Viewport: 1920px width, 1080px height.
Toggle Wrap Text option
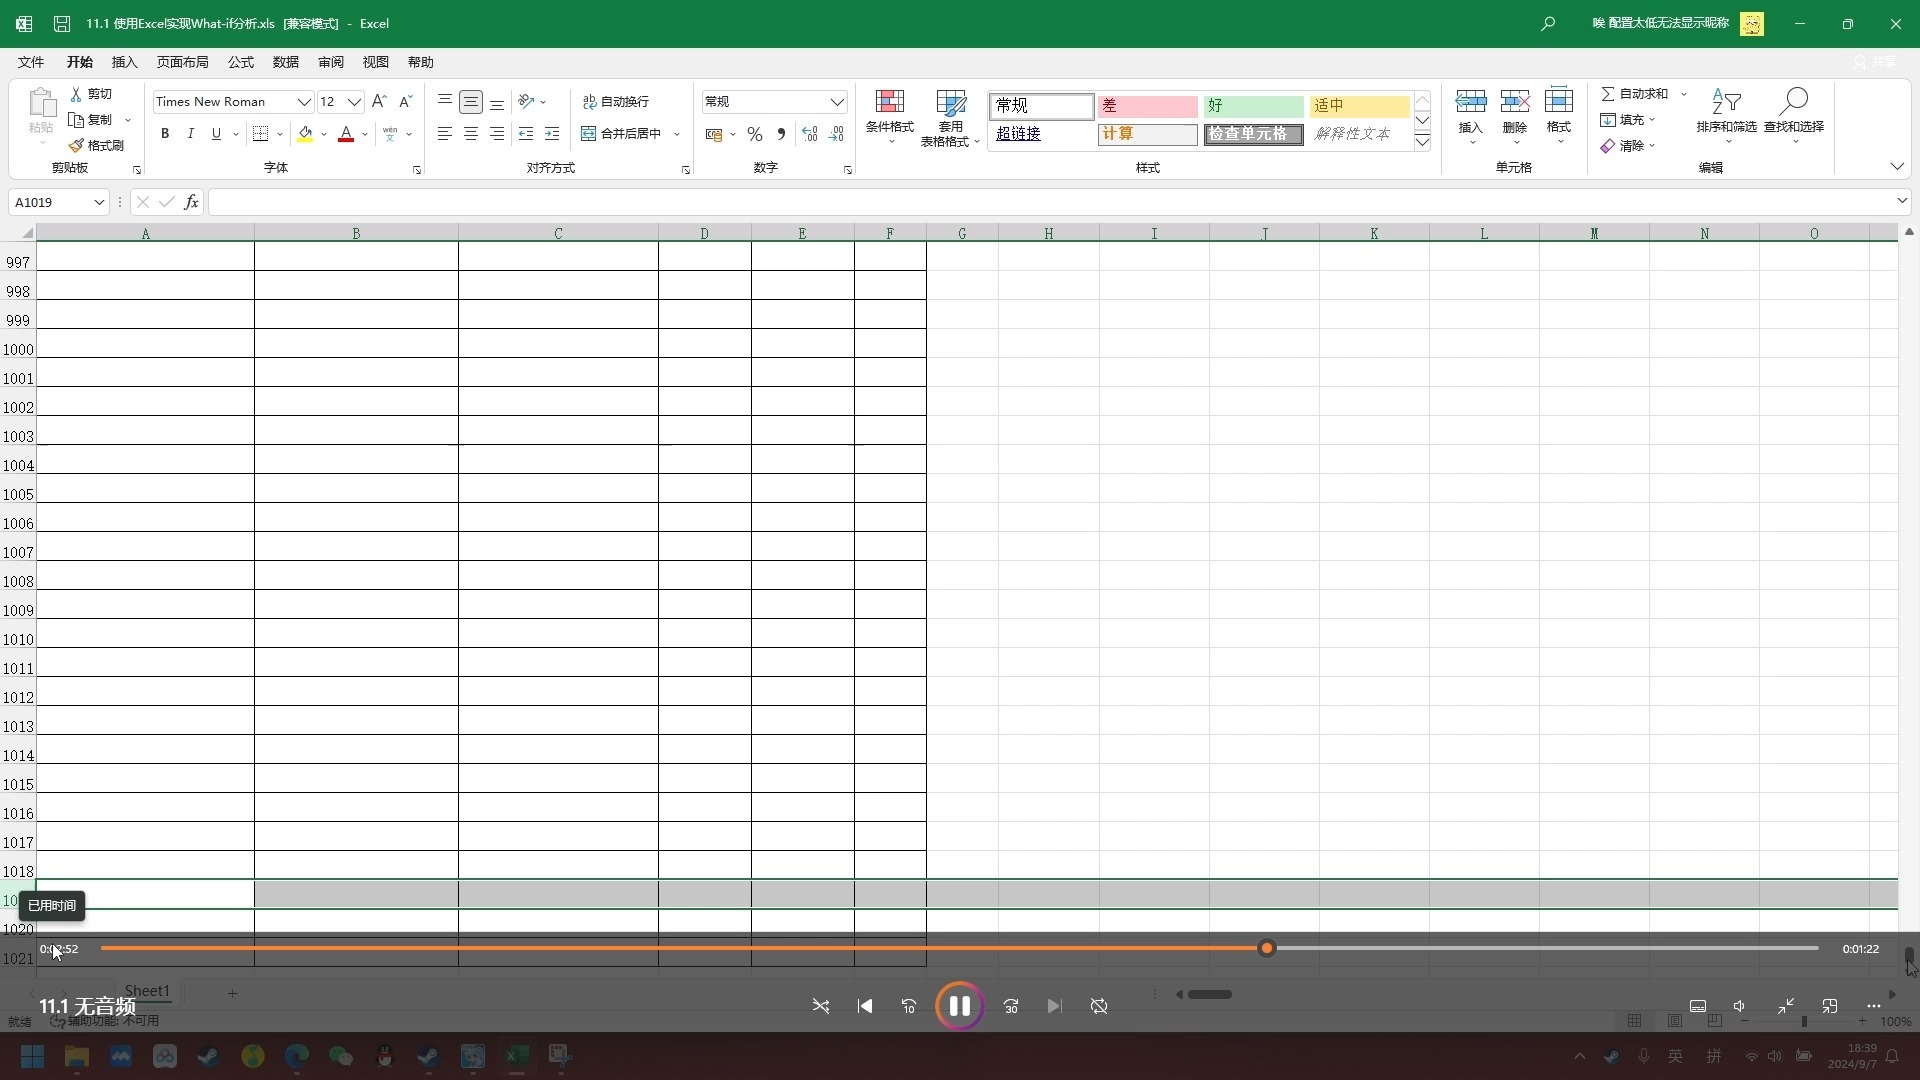pyautogui.click(x=616, y=102)
